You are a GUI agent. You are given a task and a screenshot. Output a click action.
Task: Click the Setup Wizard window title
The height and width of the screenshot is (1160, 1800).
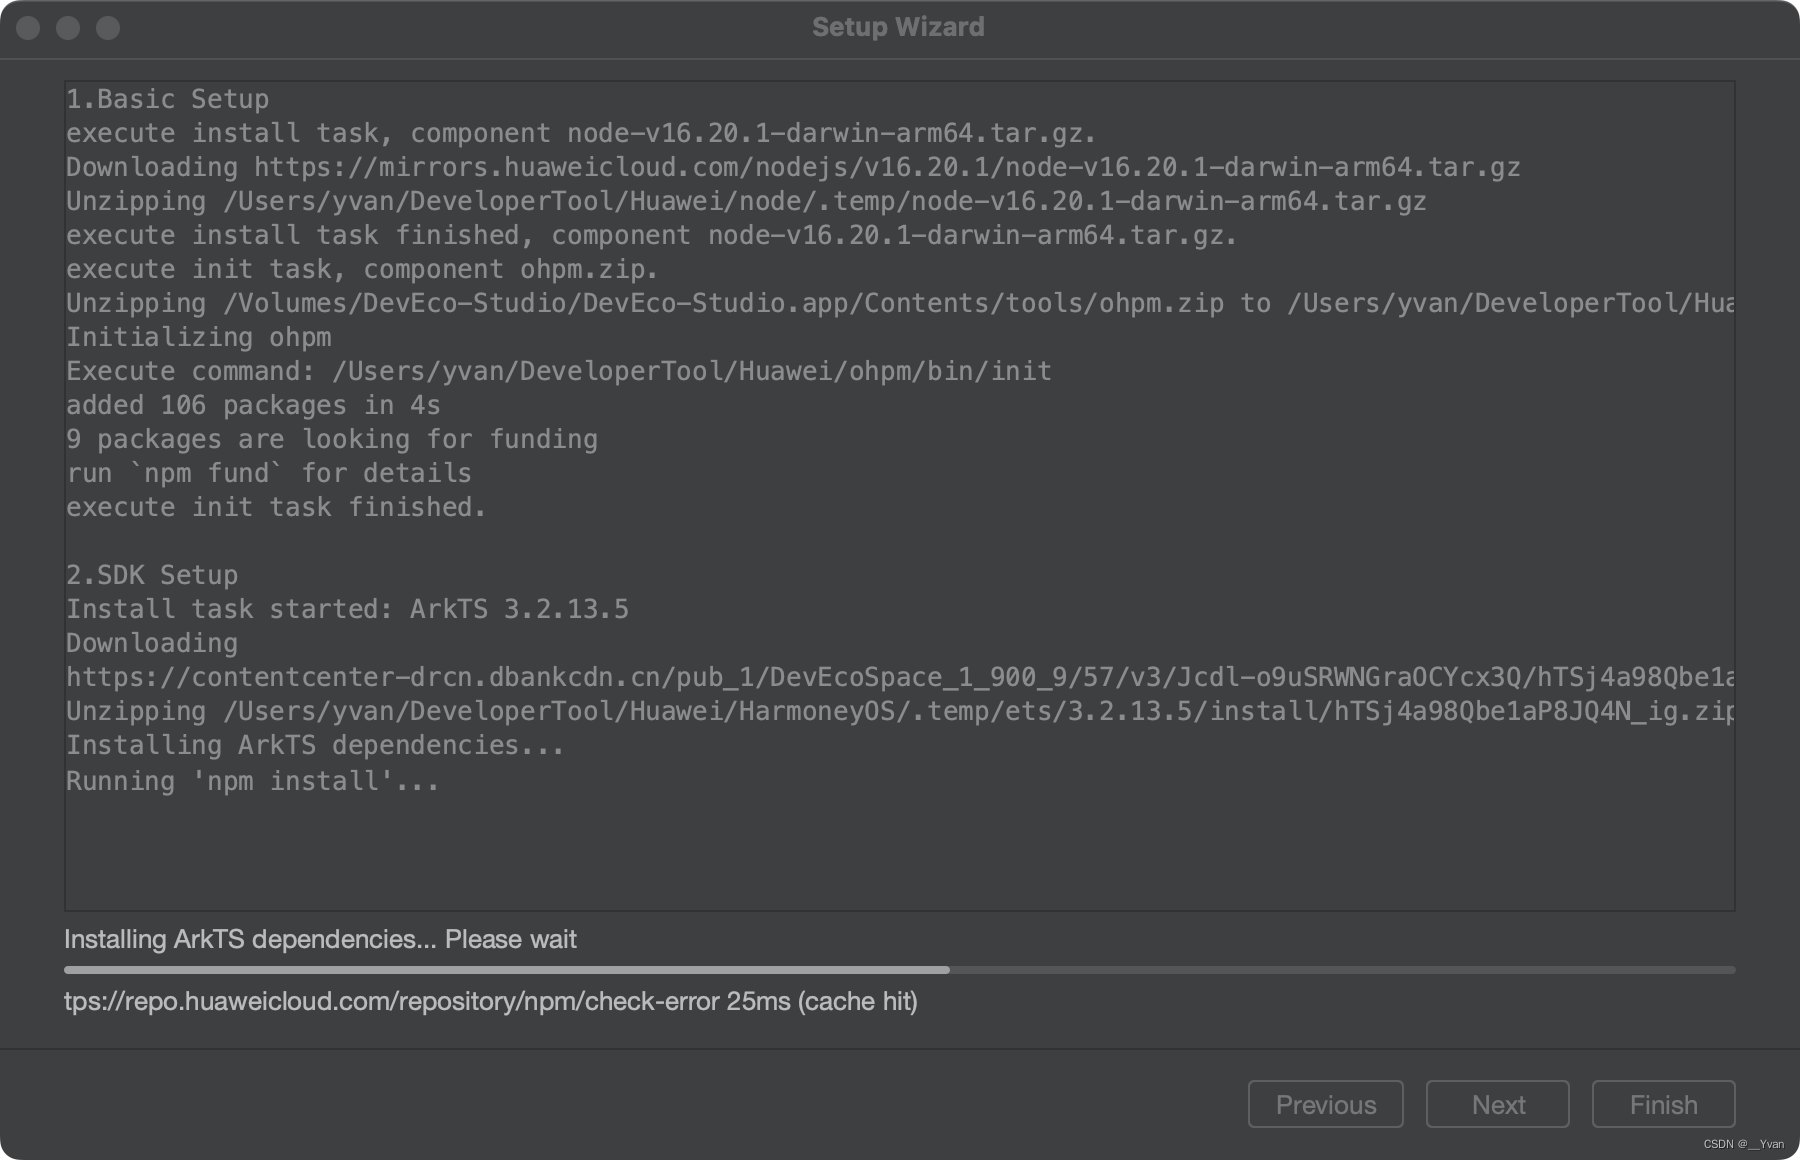coord(898,27)
